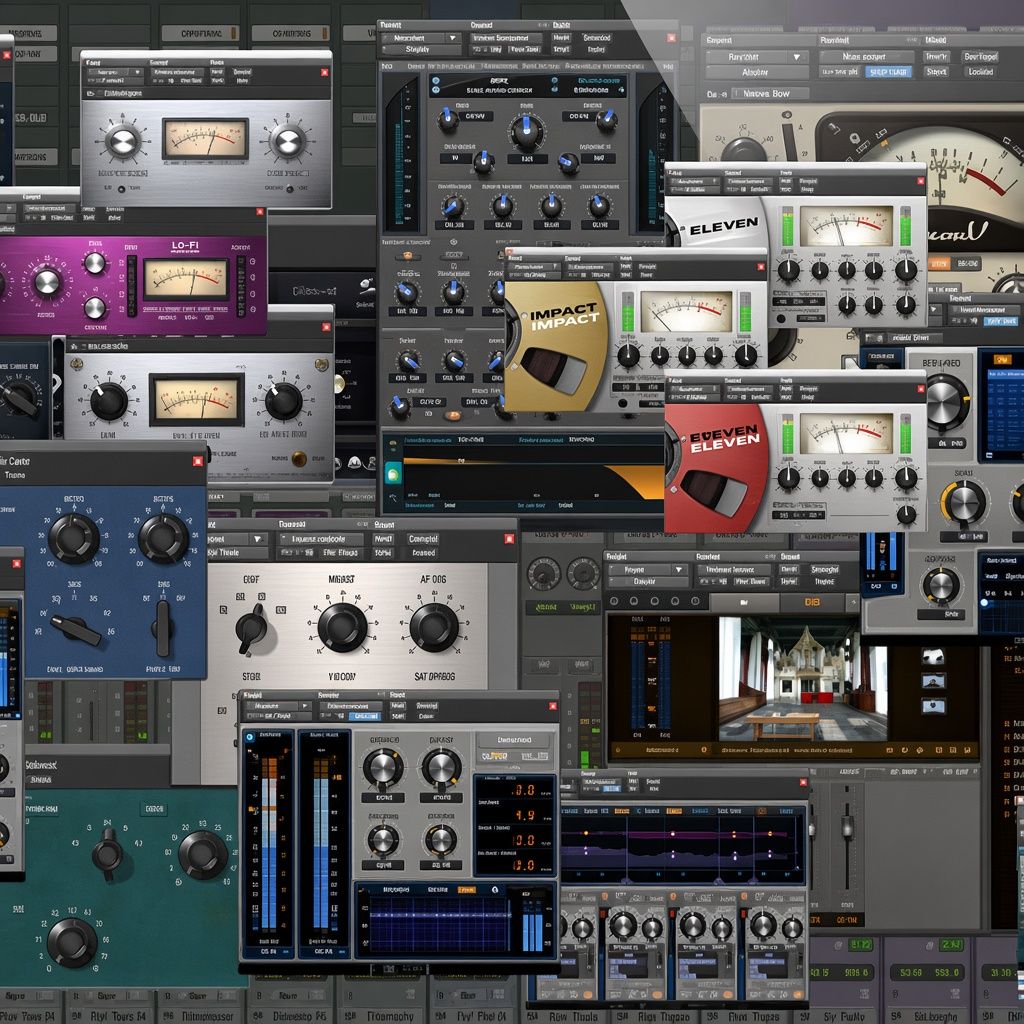Open preset dropdown arrow in dark center plugin header

(x=452, y=38)
